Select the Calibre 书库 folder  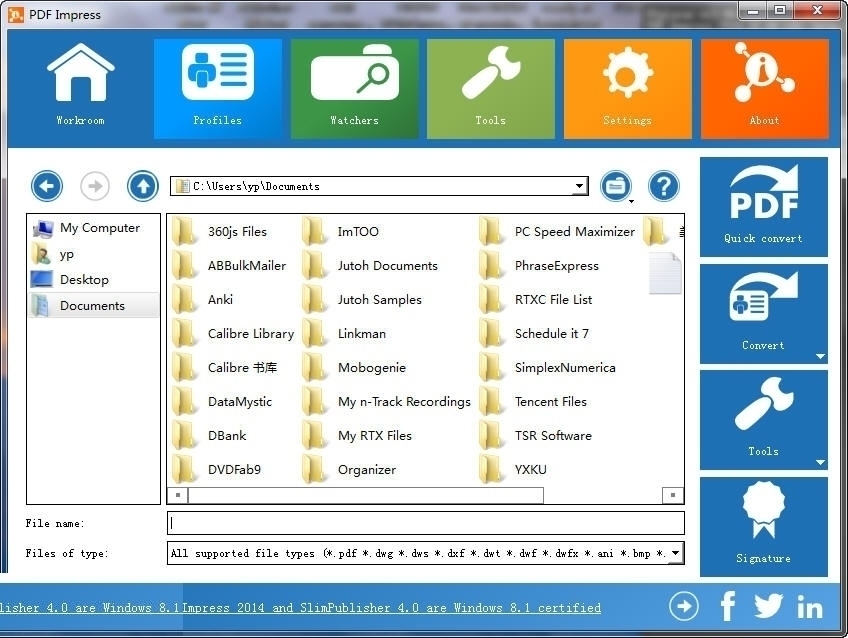coord(224,368)
